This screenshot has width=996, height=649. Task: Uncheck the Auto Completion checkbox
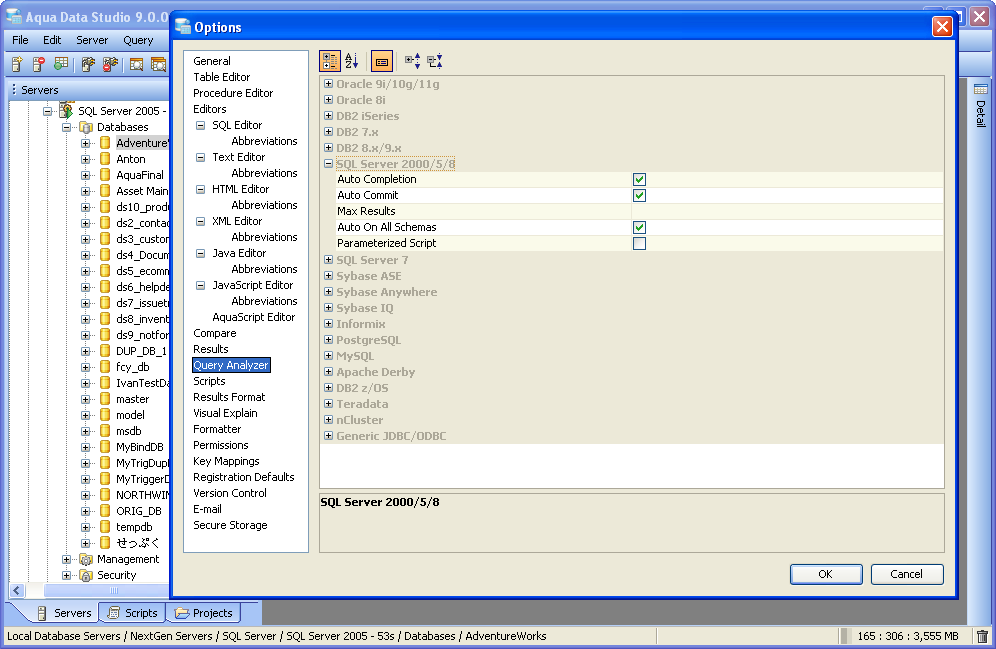pos(640,180)
